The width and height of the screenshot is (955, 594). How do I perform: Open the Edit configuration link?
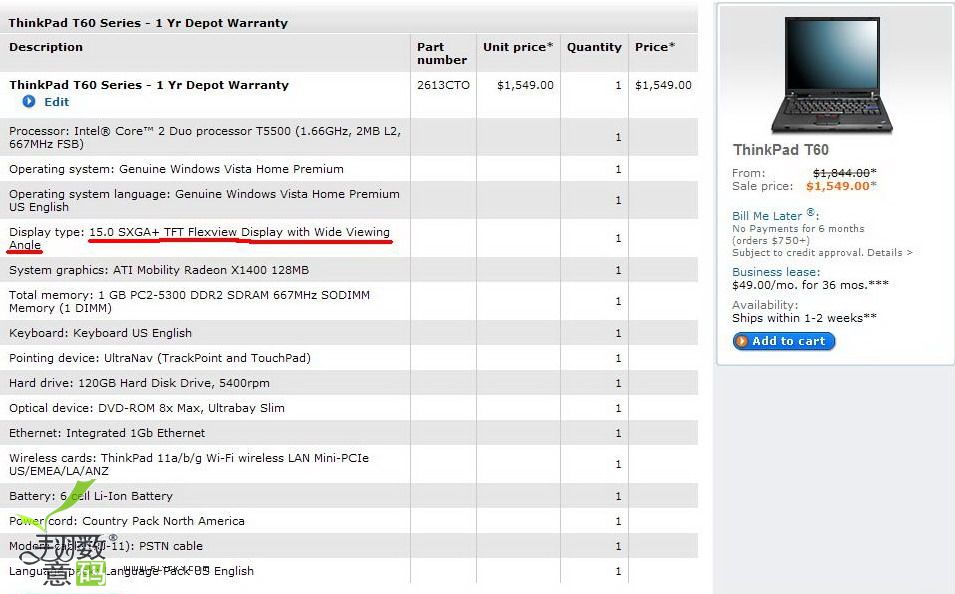(56, 102)
